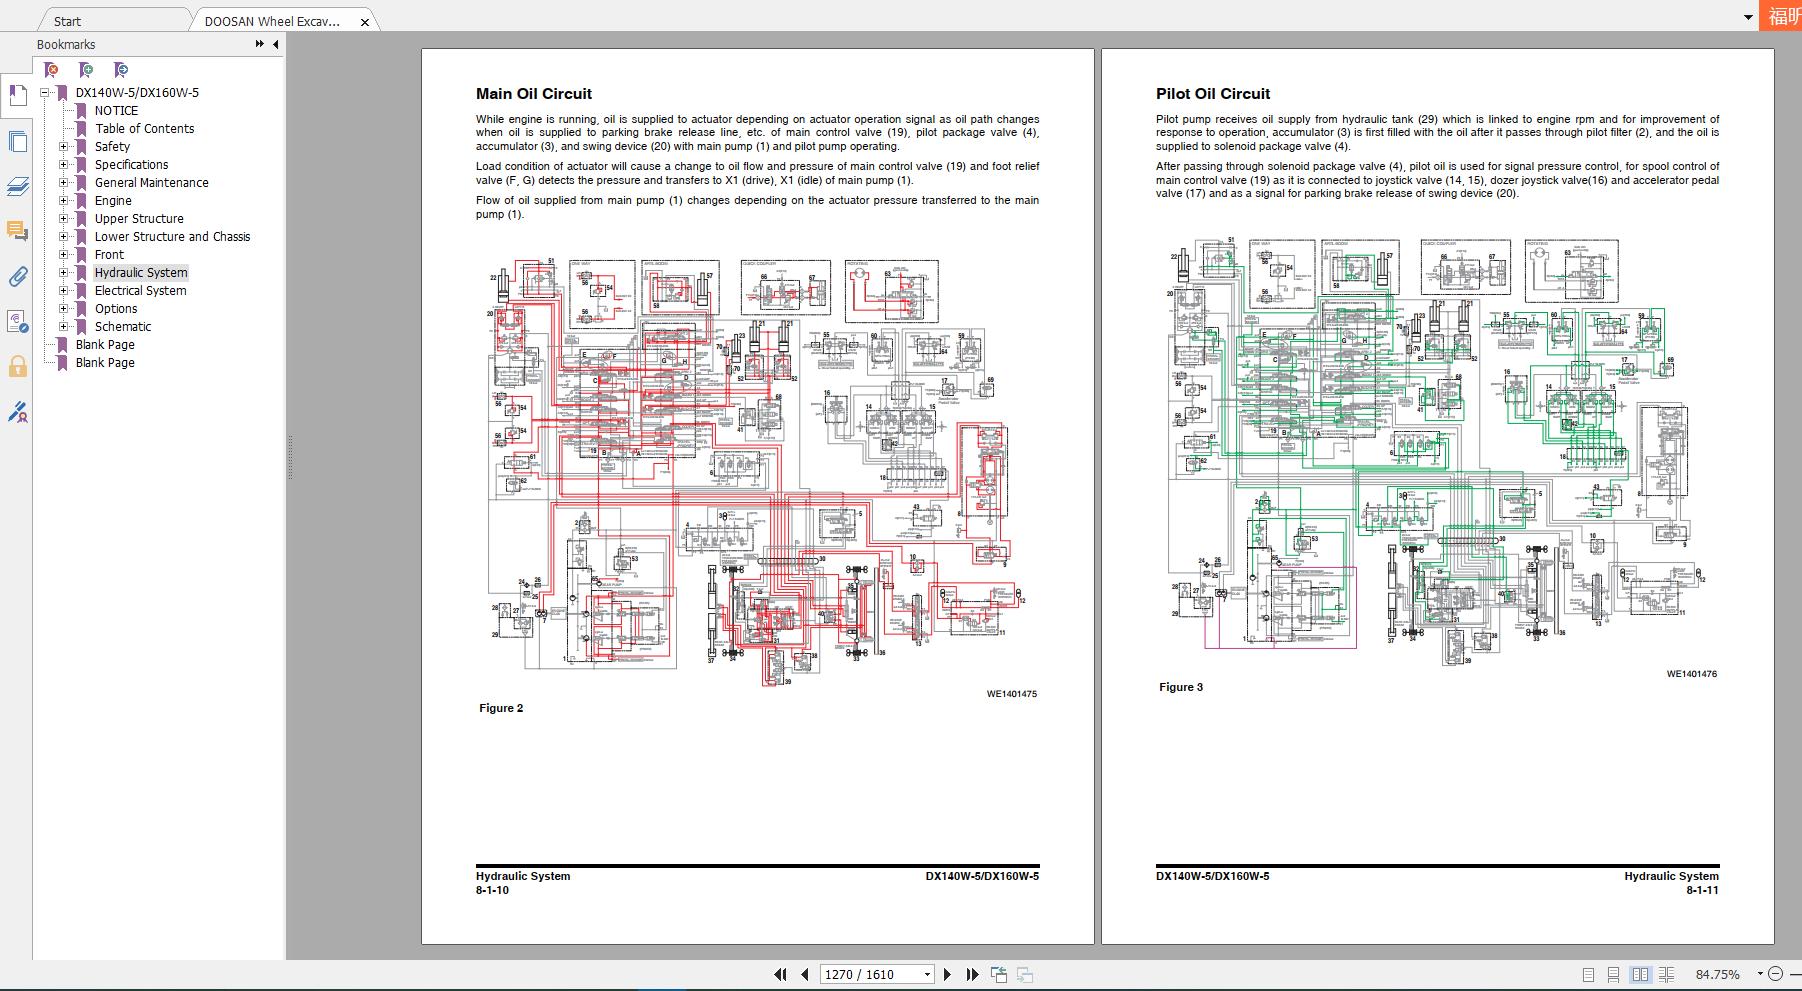Switch to continuous facing view

tap(1666, 974)
